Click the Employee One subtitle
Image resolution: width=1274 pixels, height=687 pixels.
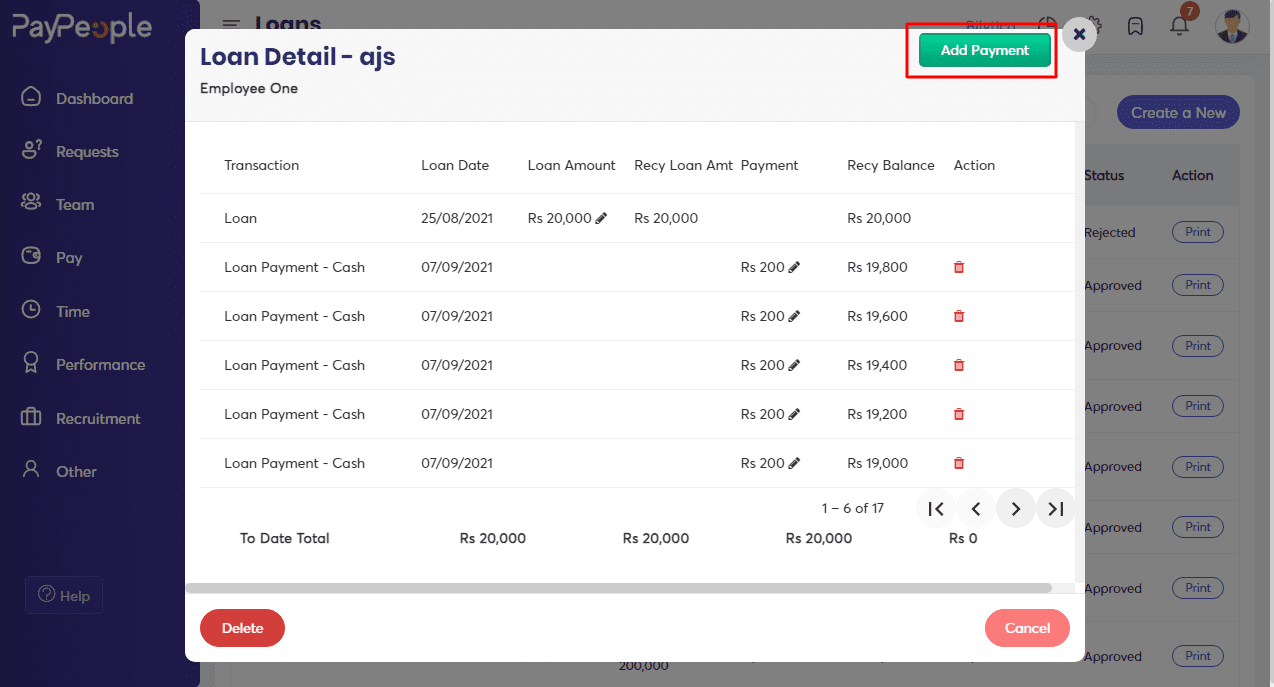pos(249,88)
